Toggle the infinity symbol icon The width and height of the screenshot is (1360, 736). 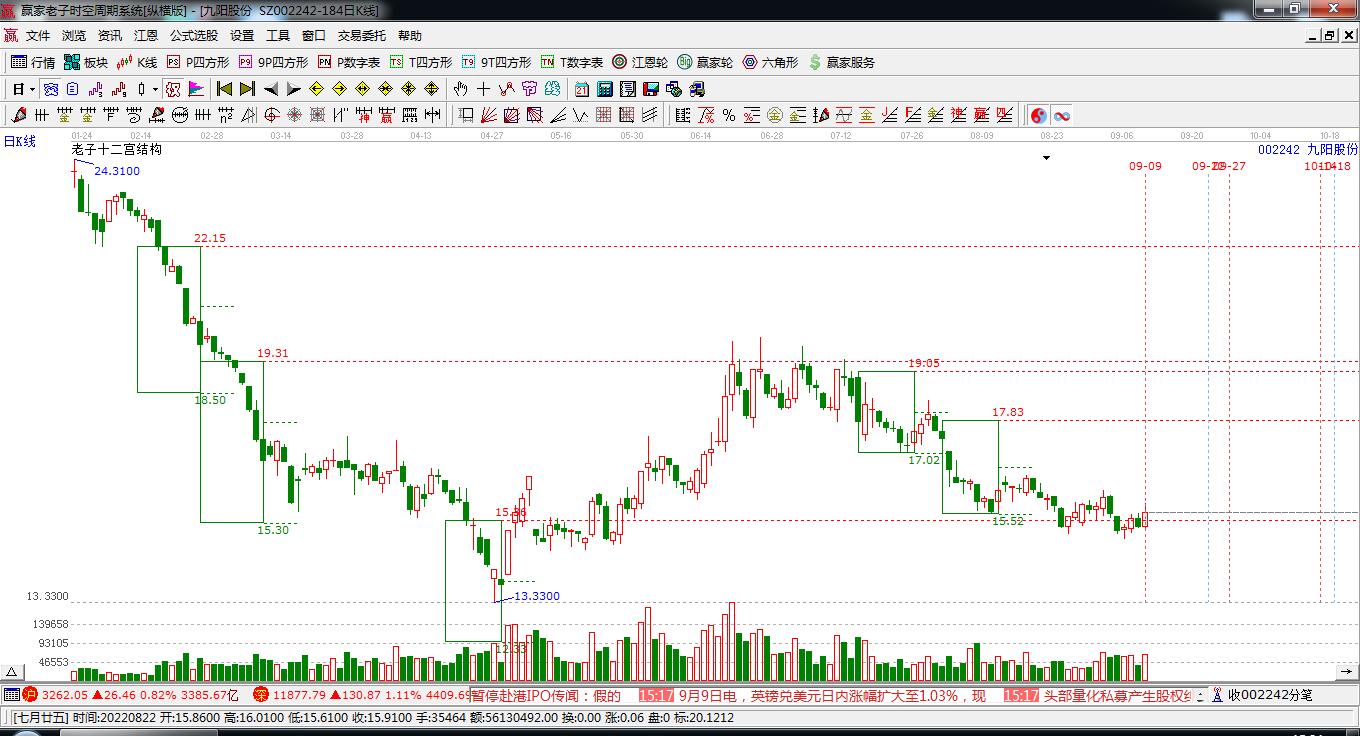tap(1062, 115)
